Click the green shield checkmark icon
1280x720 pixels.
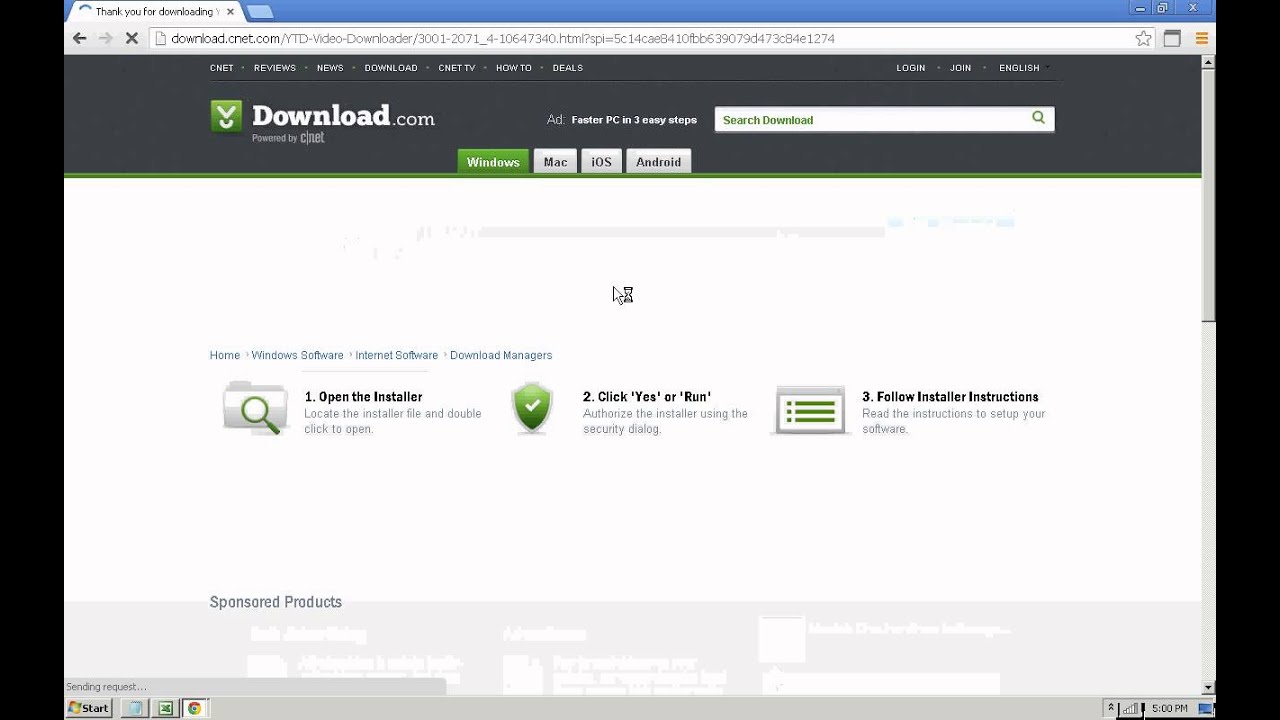(532, 407)
